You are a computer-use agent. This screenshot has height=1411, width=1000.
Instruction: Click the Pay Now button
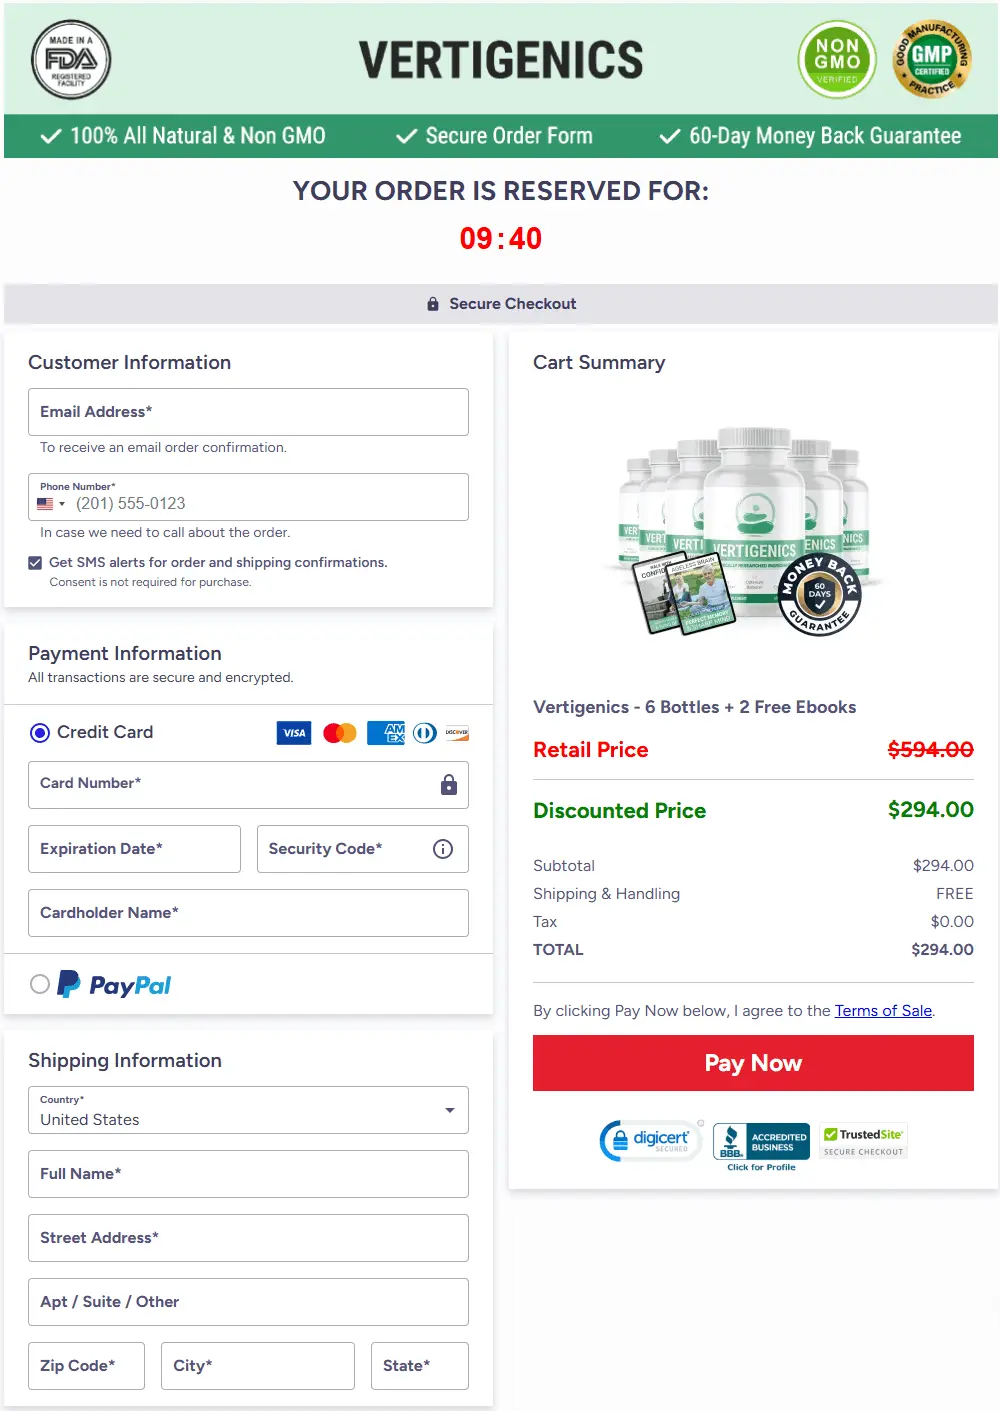[x=753, y=1063]
